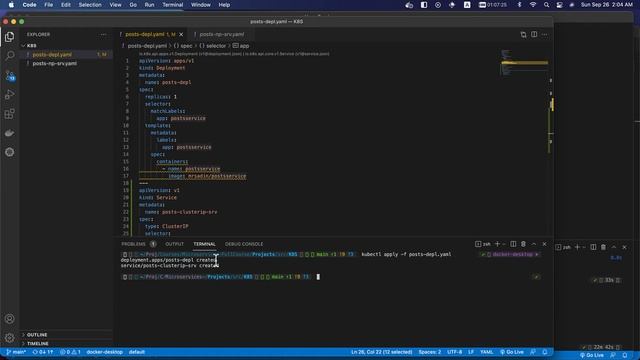Image resolution: width=640 pixels, height=360 pixels.
Task: Add a terminal in the background window
Action: [x=577, y=247]
